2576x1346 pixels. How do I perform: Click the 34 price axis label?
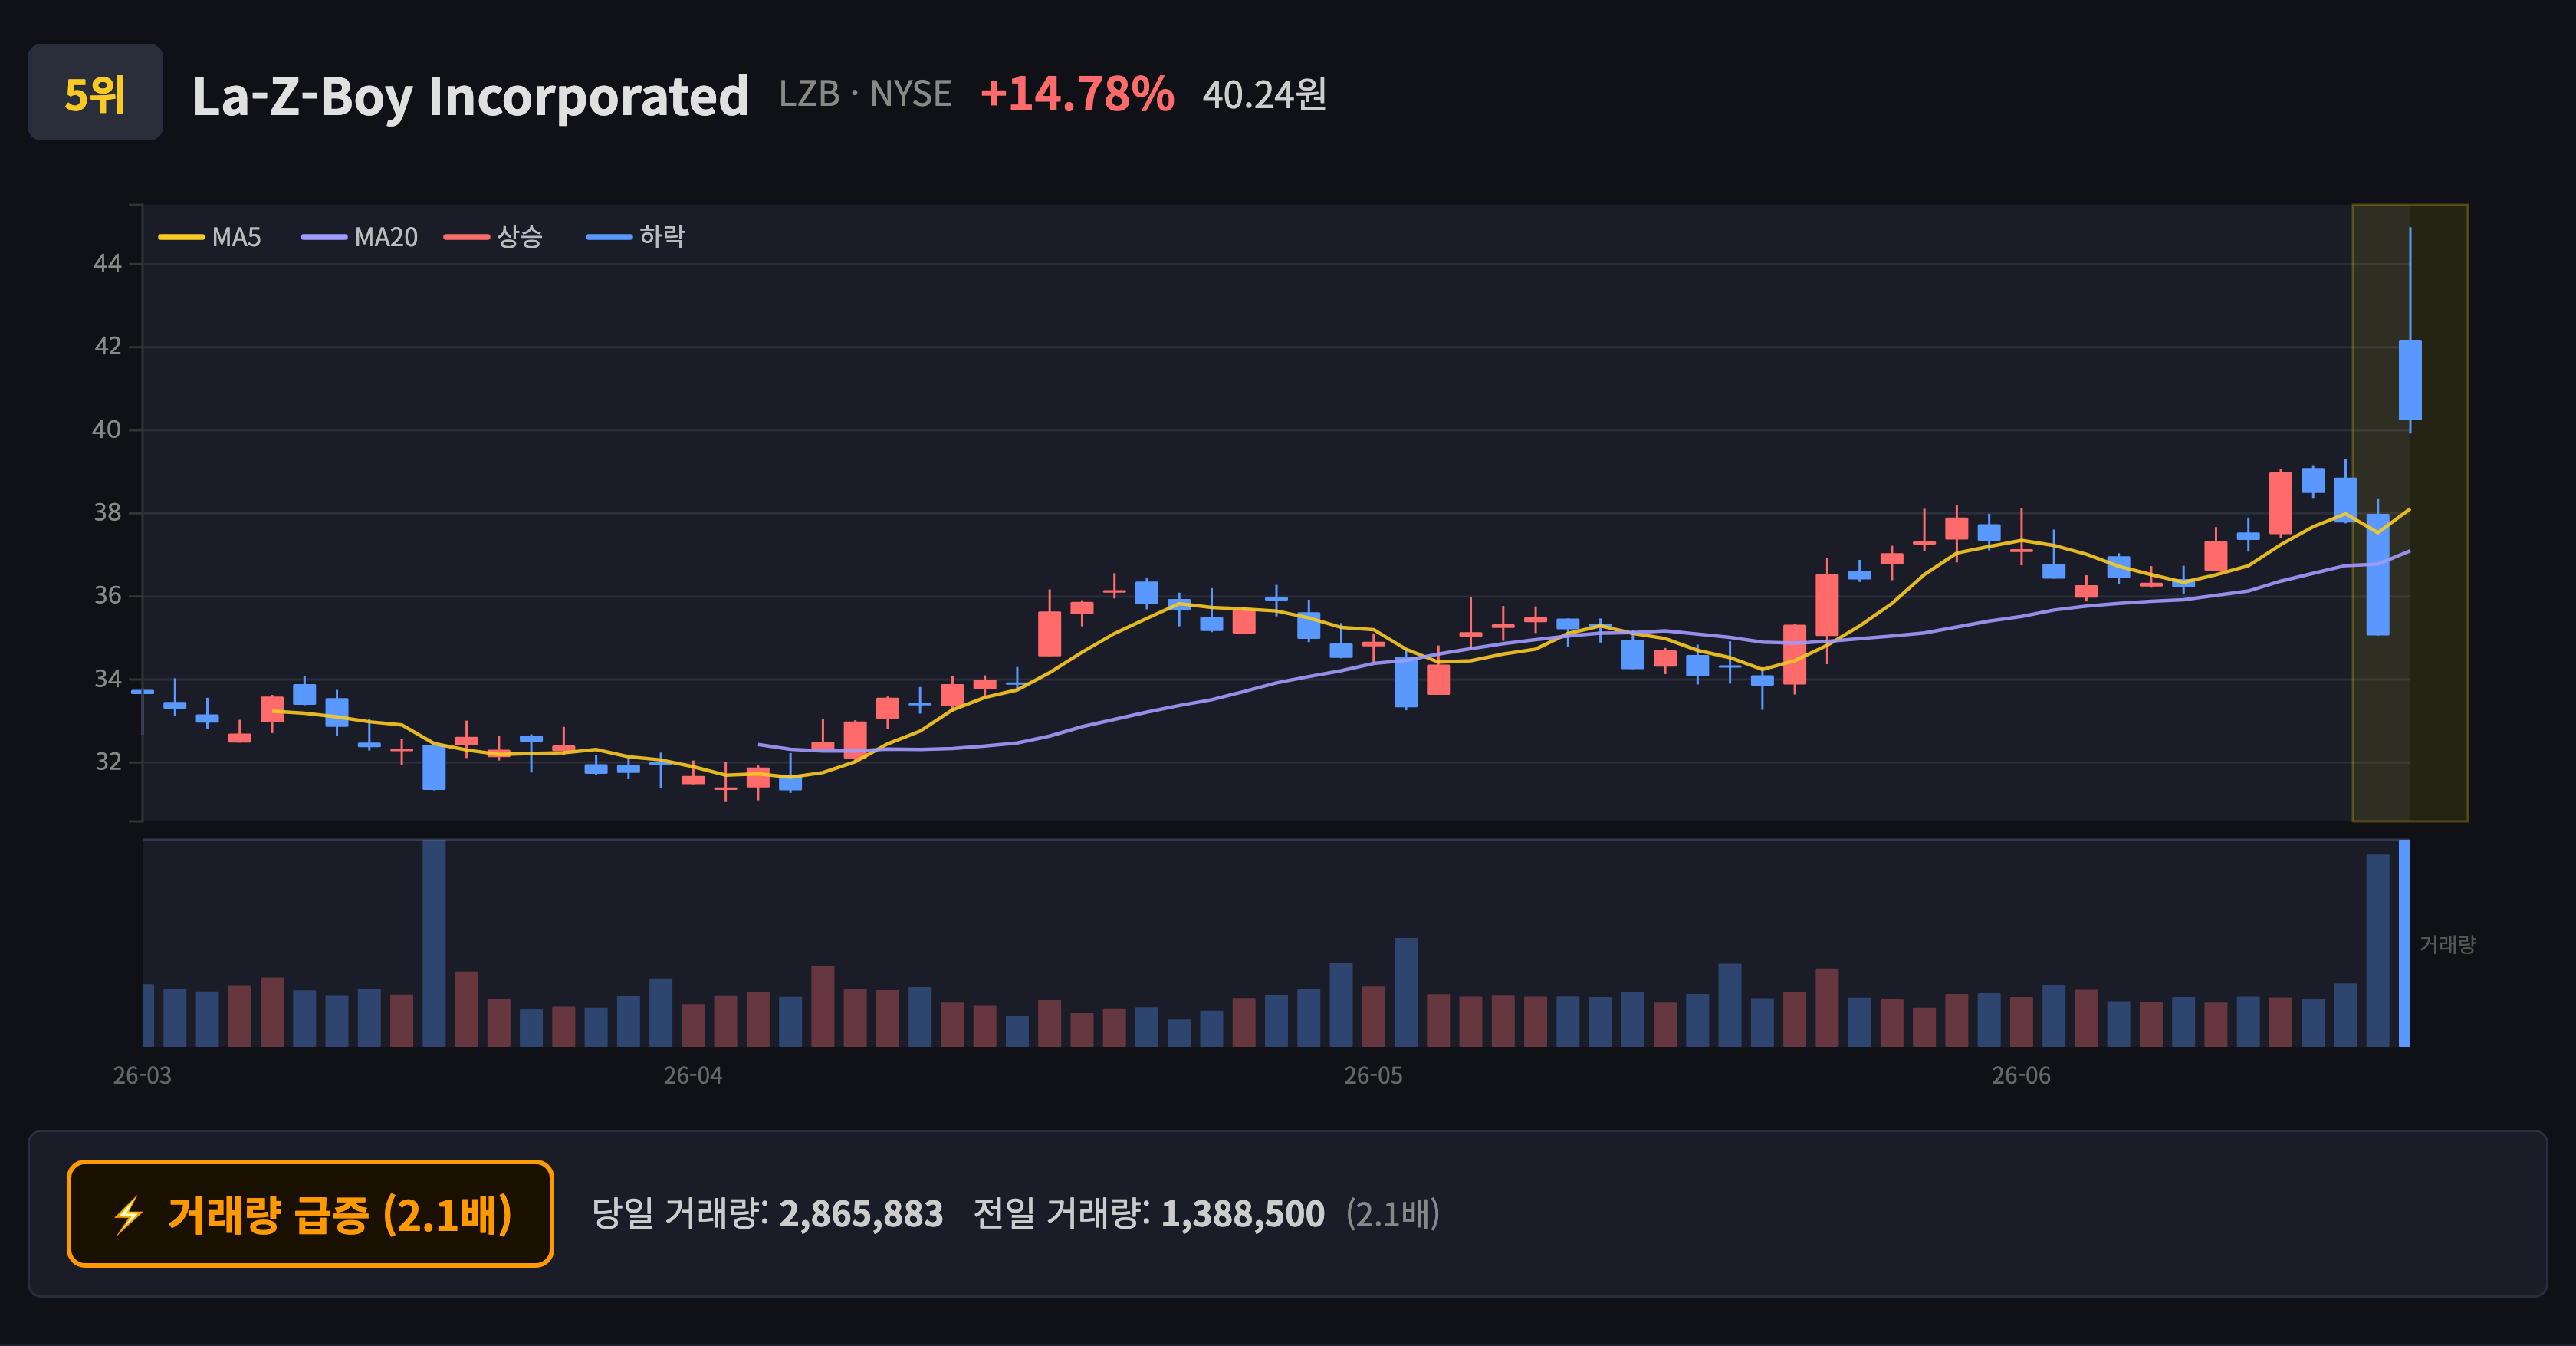pyautogui.click(x=107, y=679)
